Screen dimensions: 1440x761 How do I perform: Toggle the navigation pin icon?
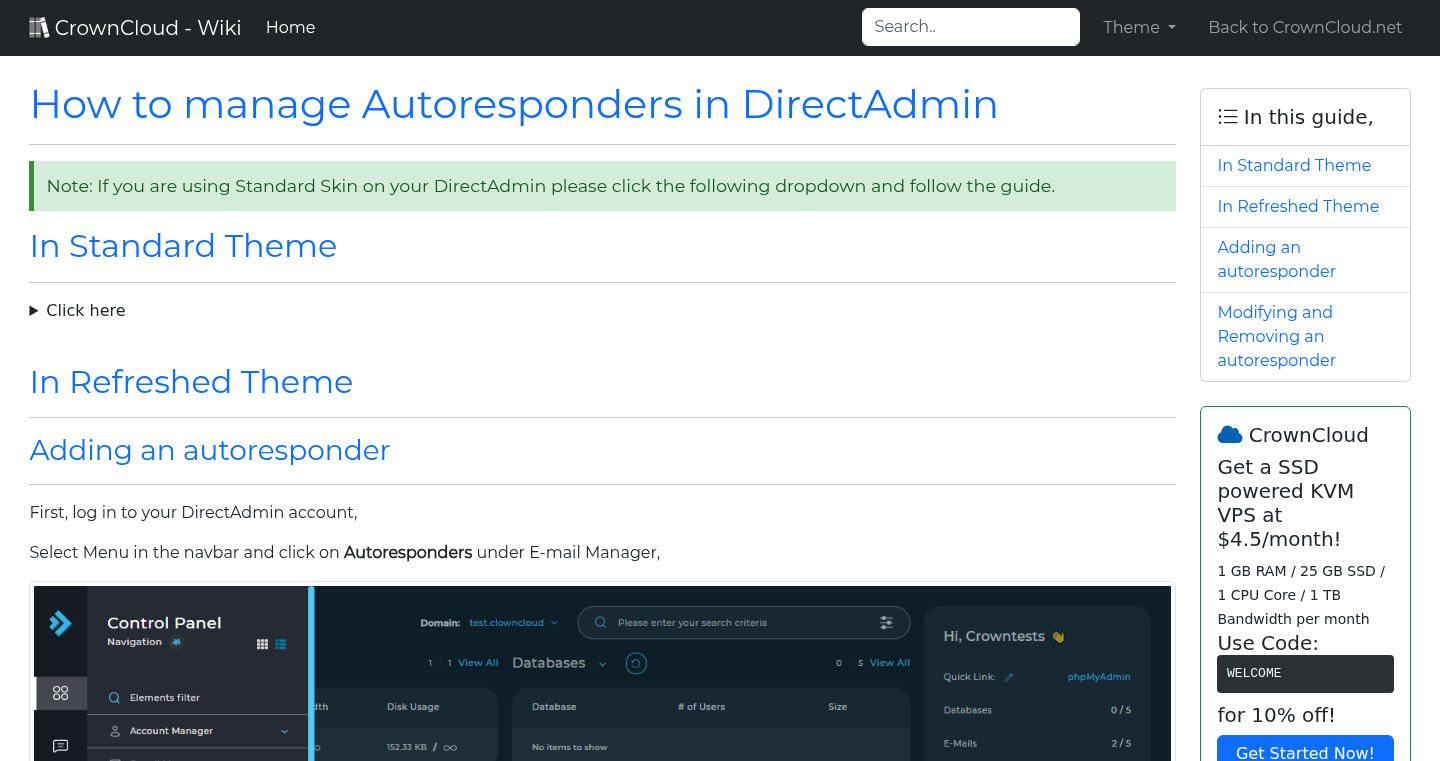point(176,641)
